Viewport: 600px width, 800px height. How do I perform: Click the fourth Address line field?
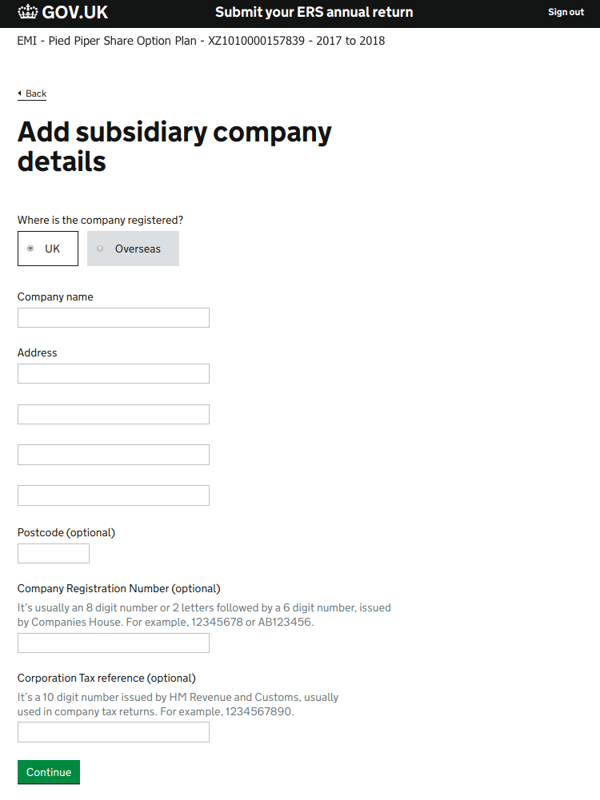(x=113, y=495)
